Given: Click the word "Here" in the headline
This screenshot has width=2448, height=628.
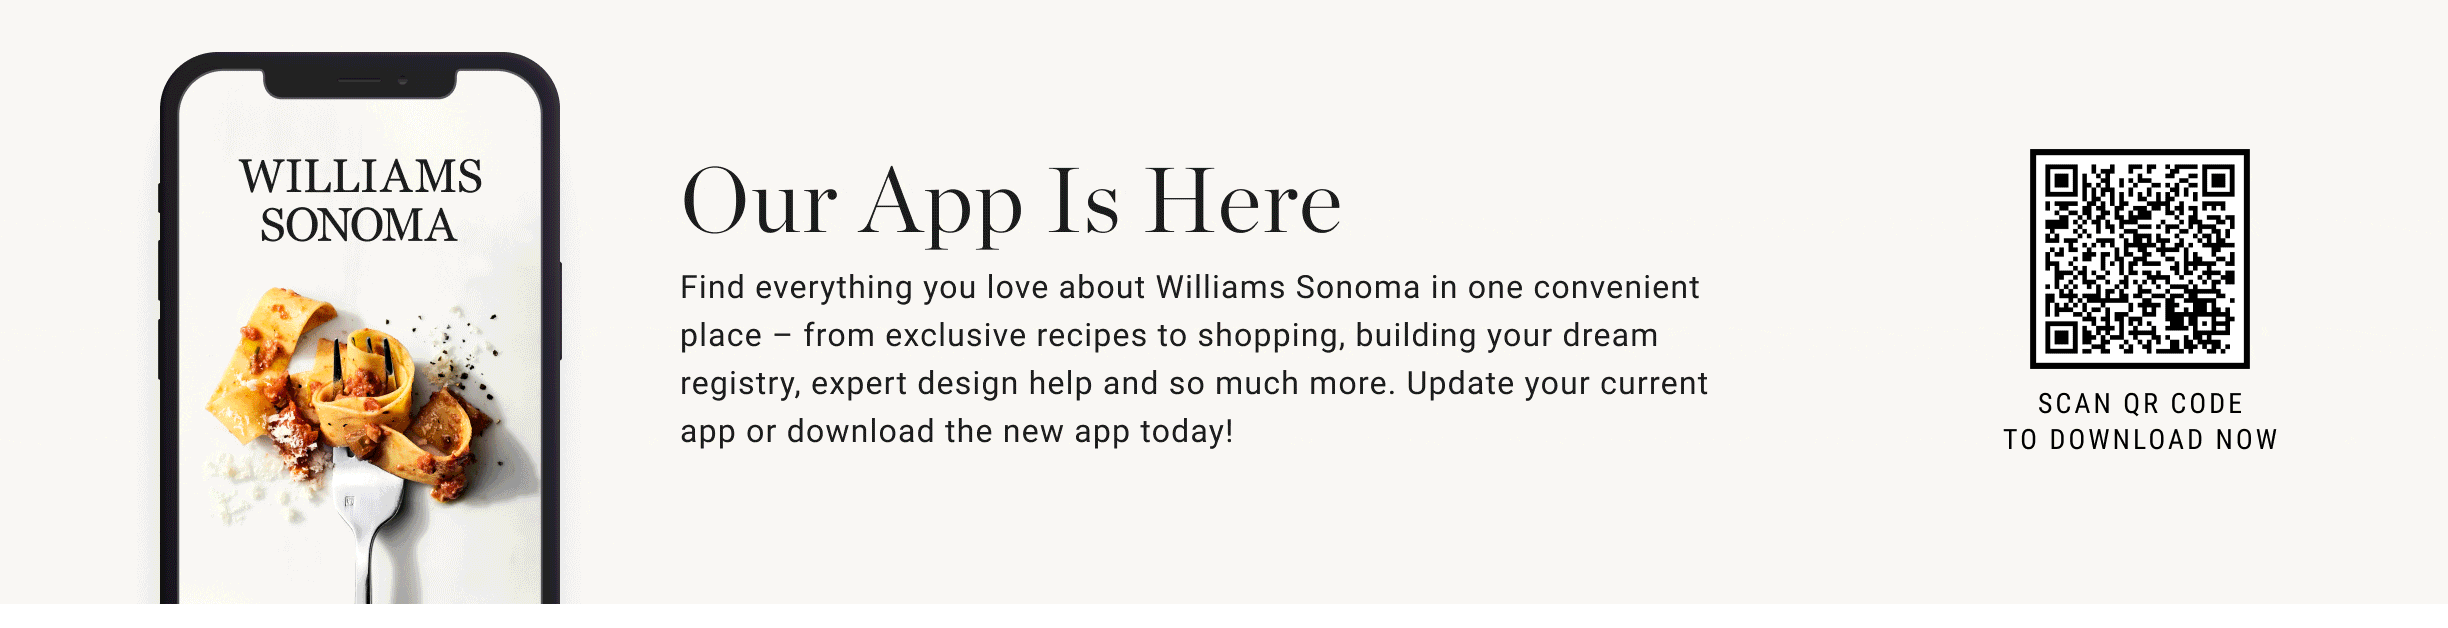Looking at the screenshot, I should [x=1243, y=201].
